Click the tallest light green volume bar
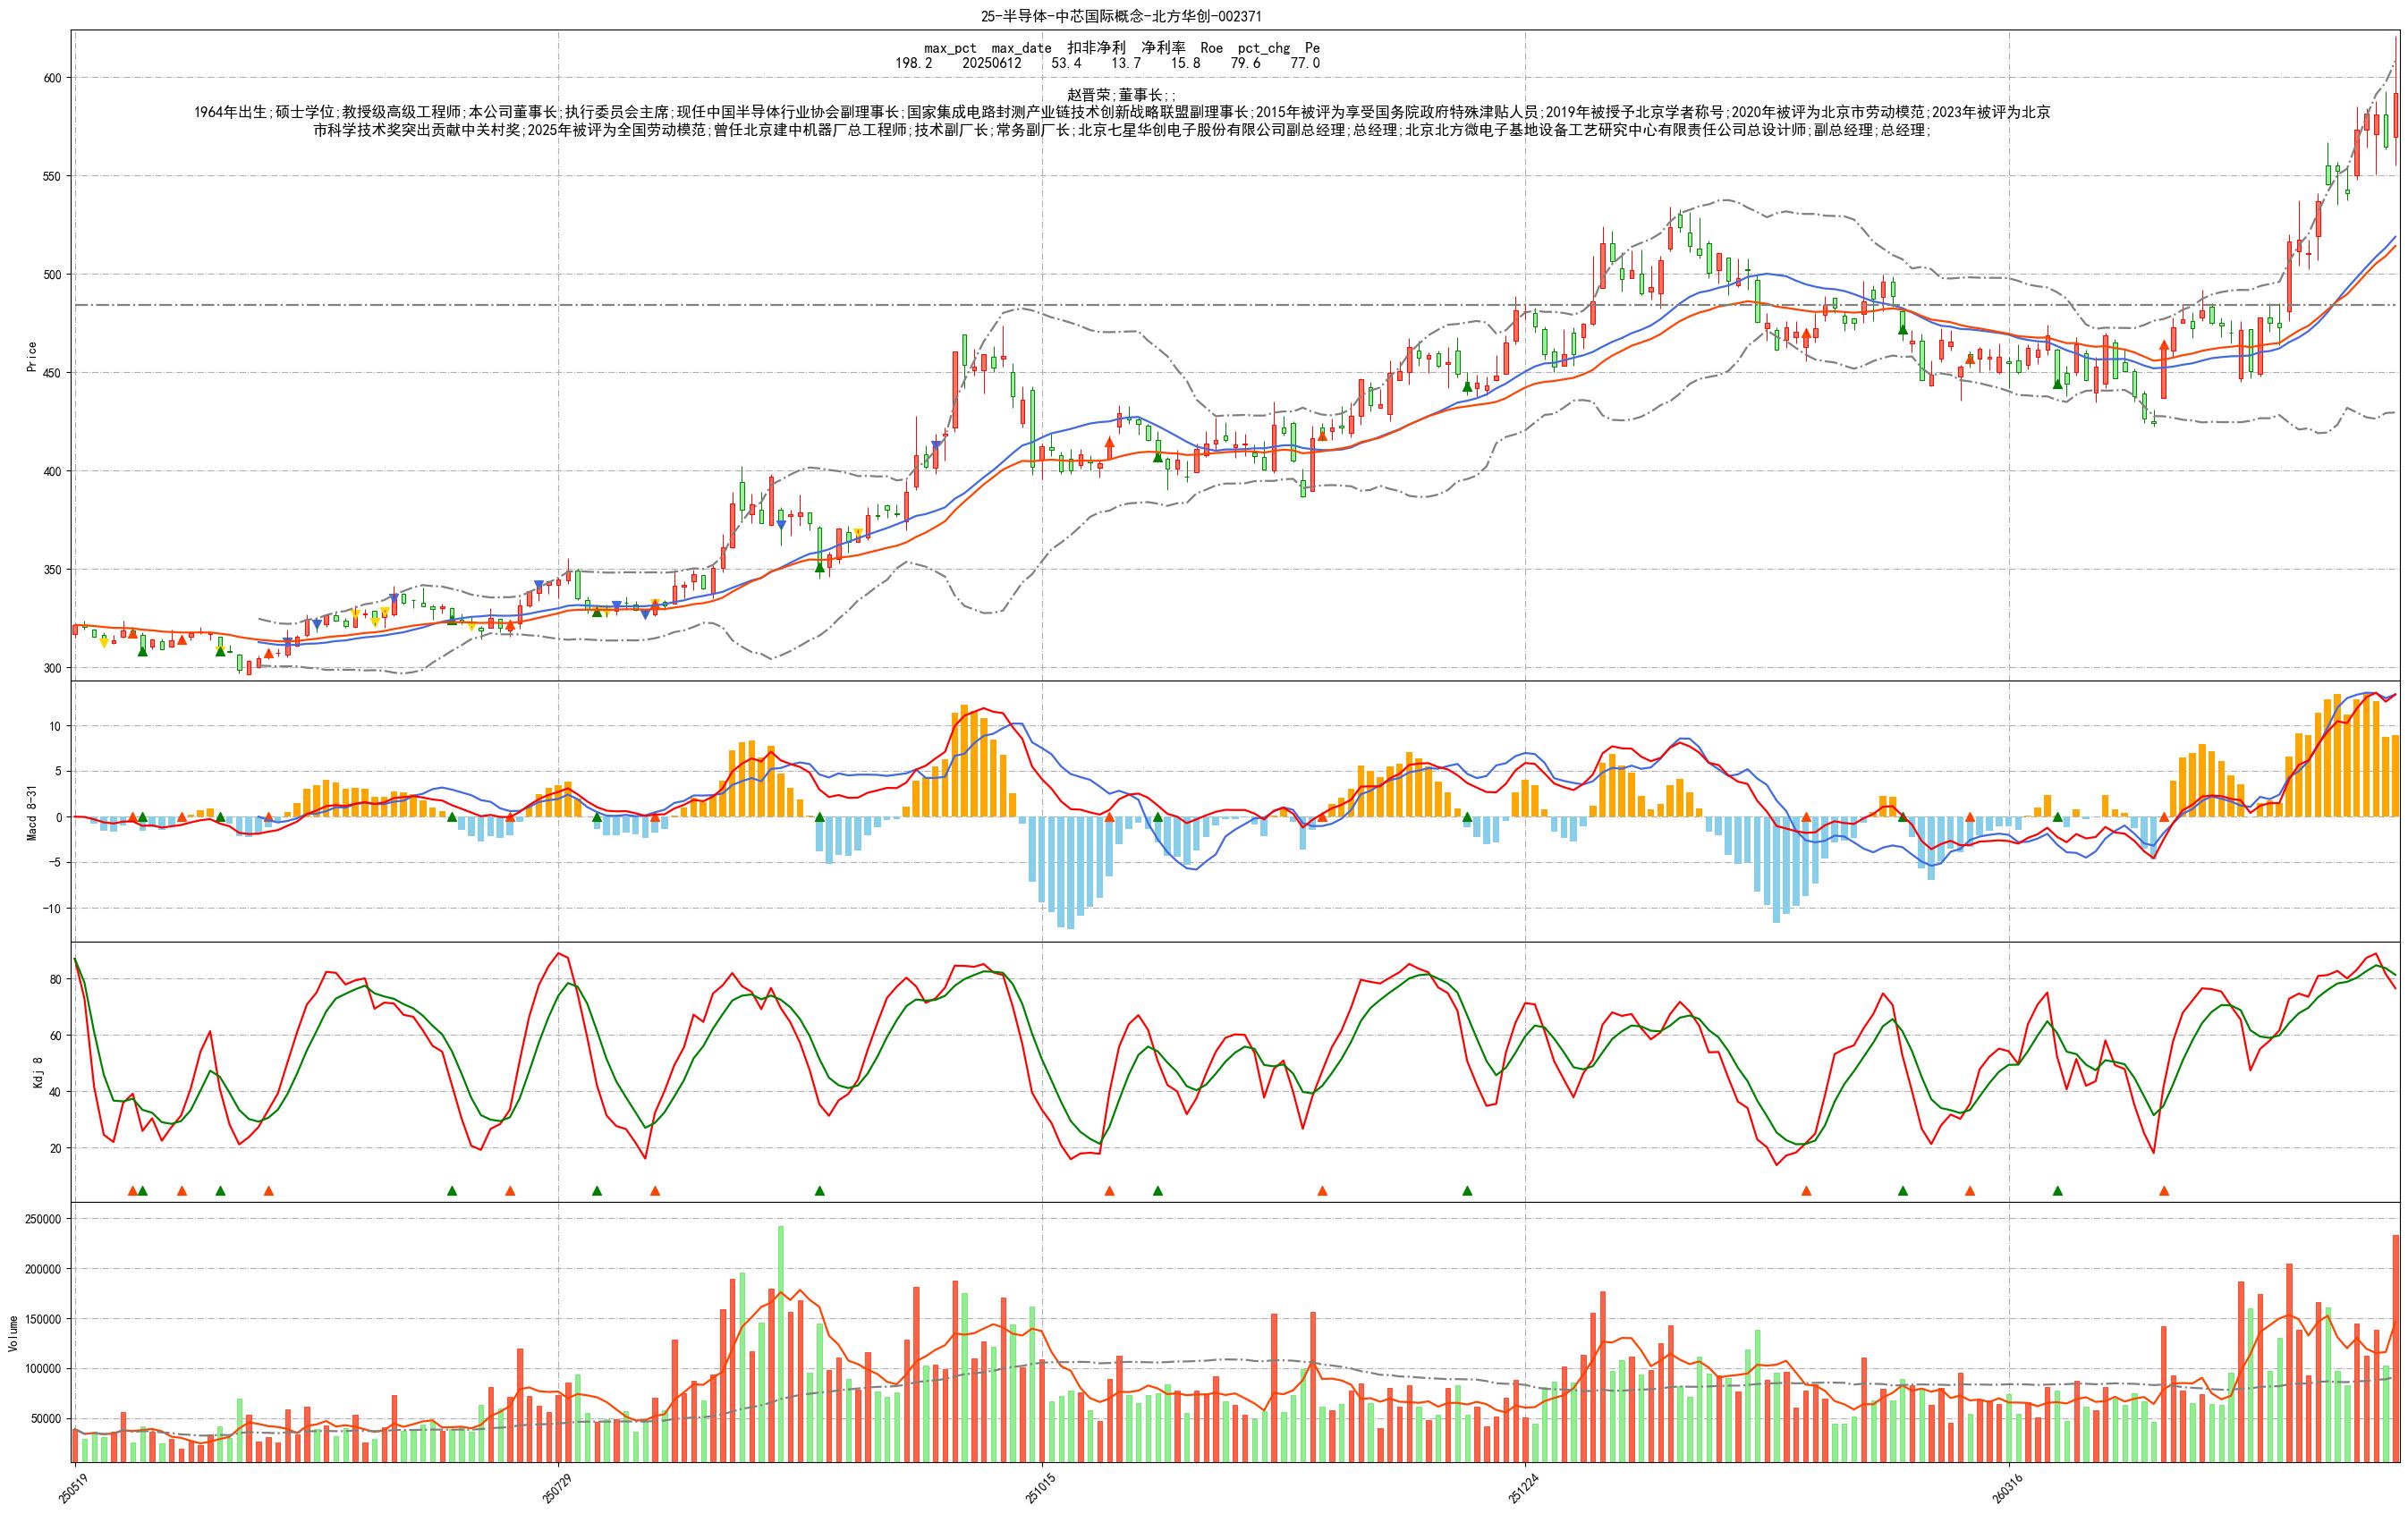This screenshot has width=2408, height=1514. click(781, 1344)
